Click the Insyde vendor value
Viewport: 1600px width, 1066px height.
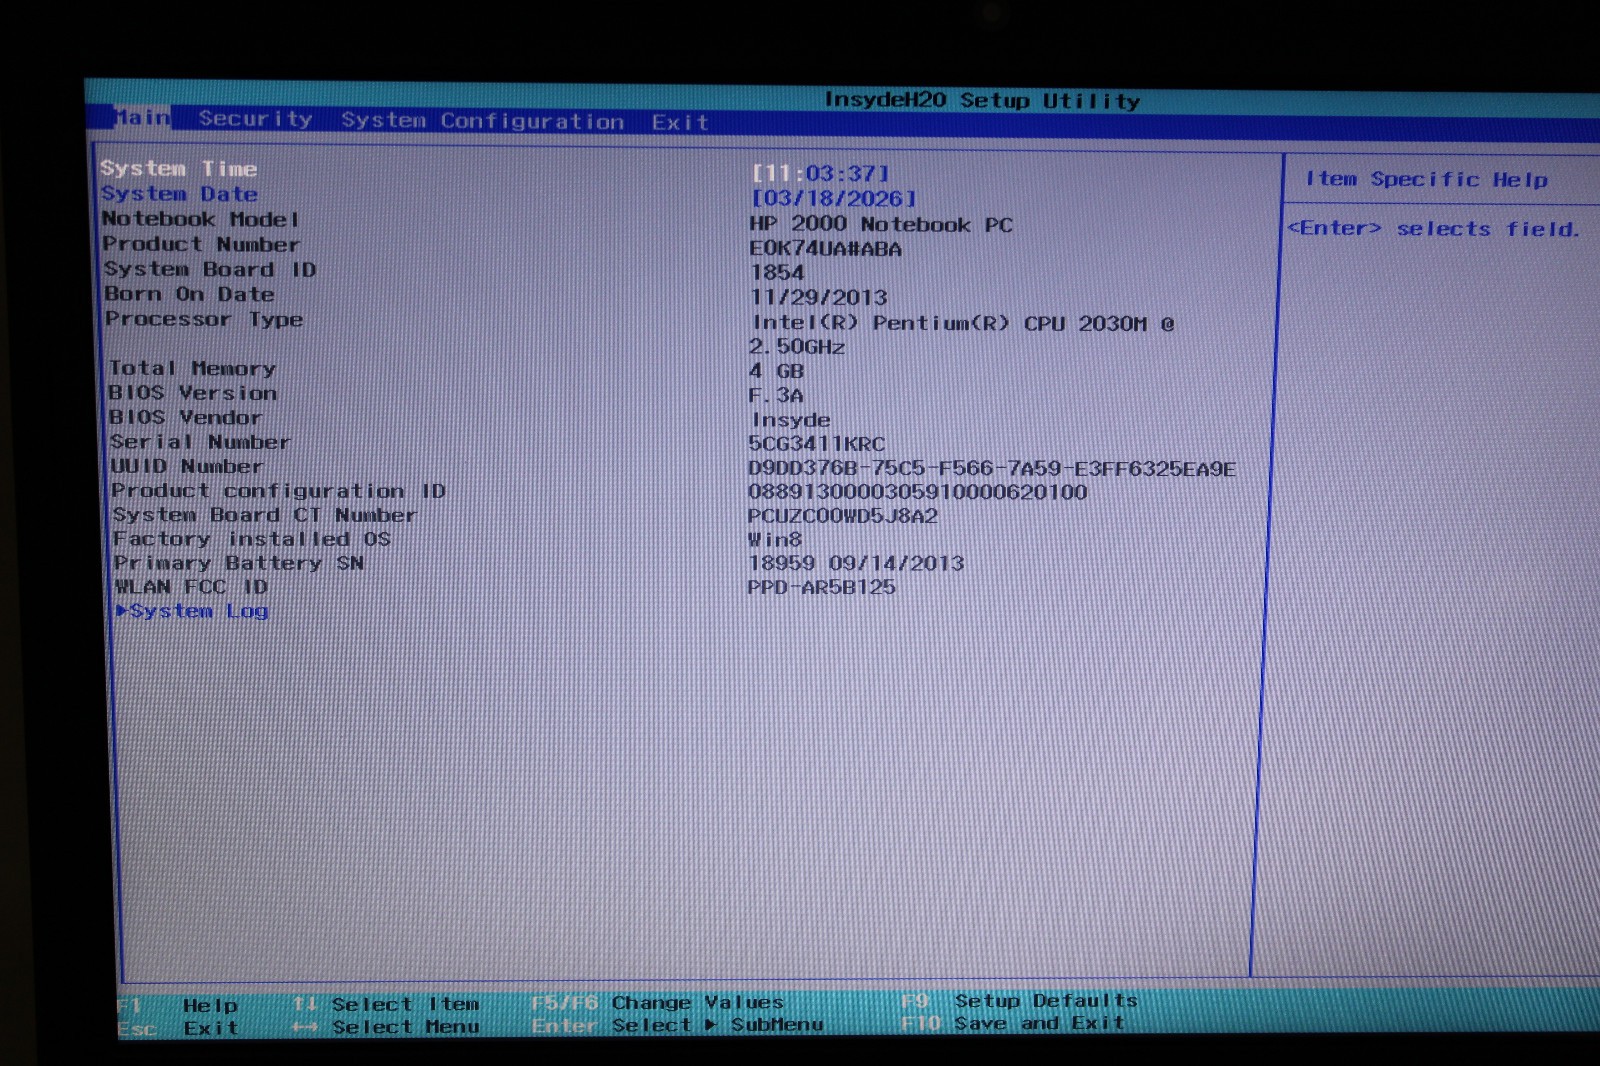790,420
